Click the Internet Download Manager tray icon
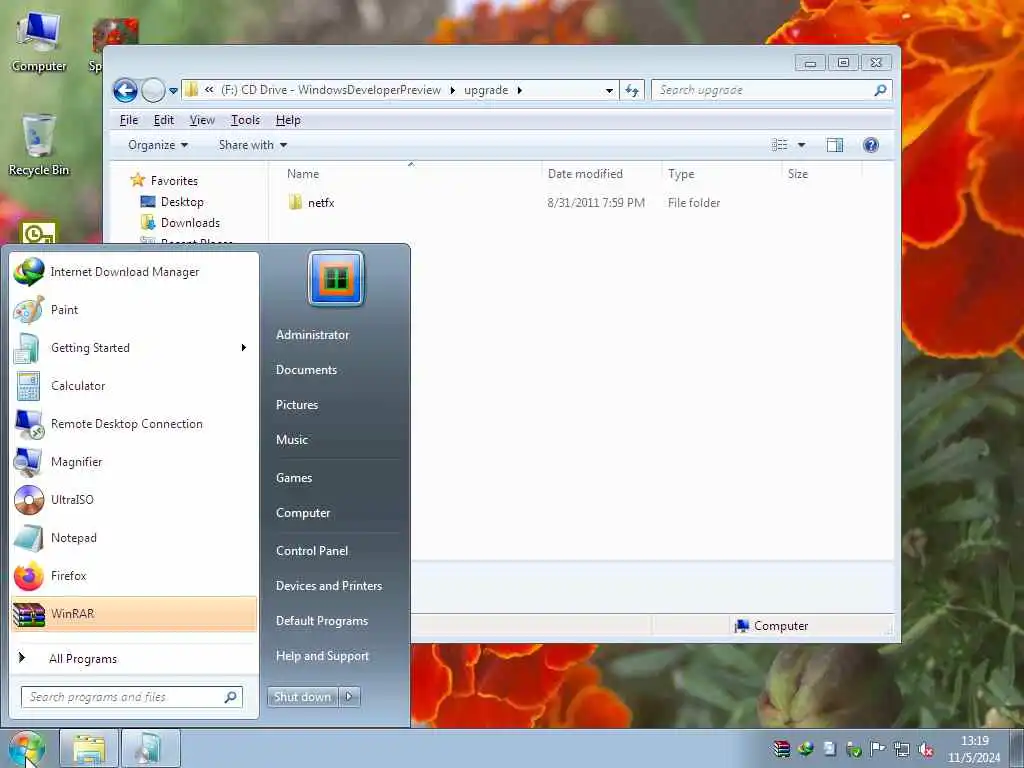Screen dimensions: 1024x768 coord(806,749)
